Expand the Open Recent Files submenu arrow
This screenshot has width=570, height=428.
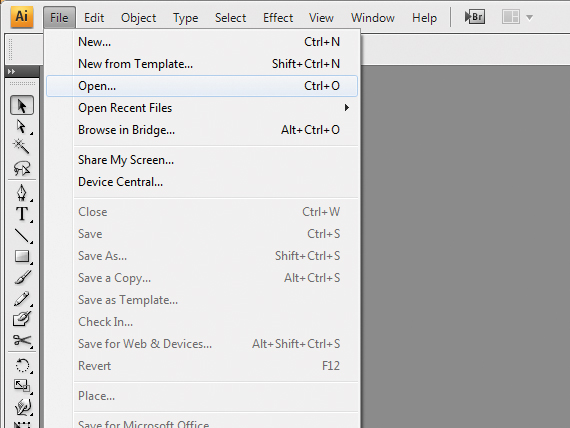coord(347,108)
